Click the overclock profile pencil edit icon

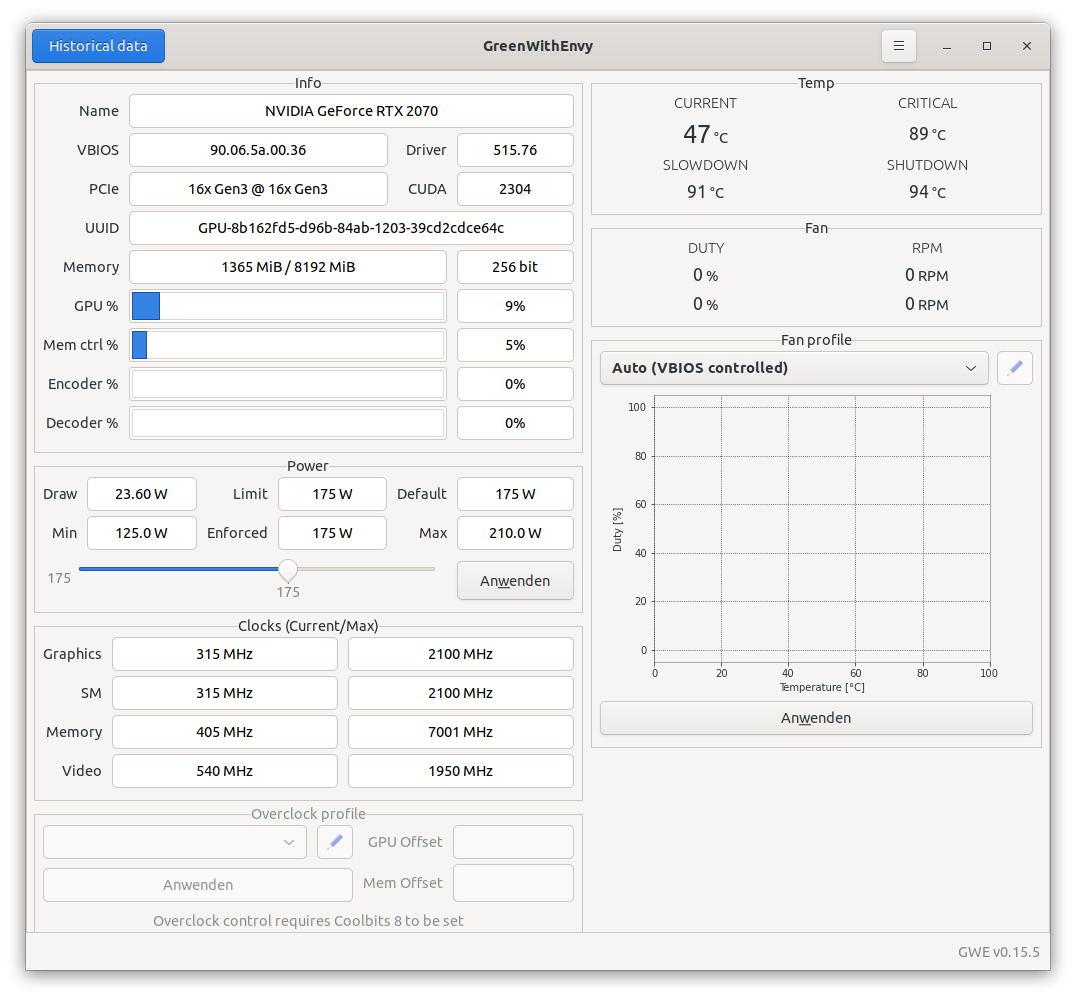[x=335, y=842]
